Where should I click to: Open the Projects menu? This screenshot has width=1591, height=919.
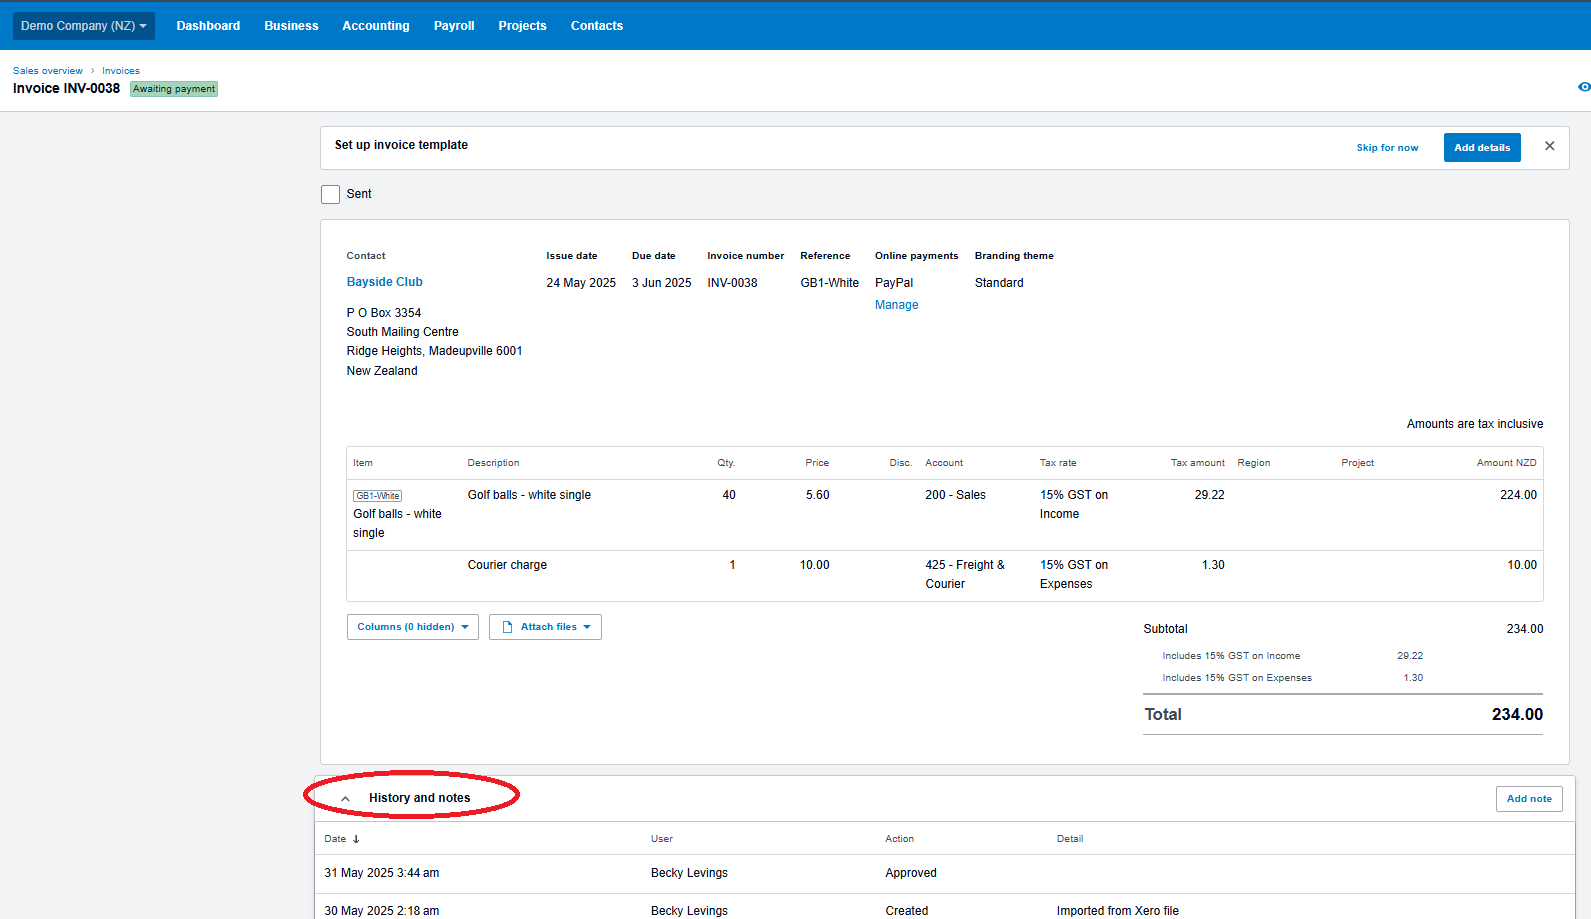coord(522,26)
